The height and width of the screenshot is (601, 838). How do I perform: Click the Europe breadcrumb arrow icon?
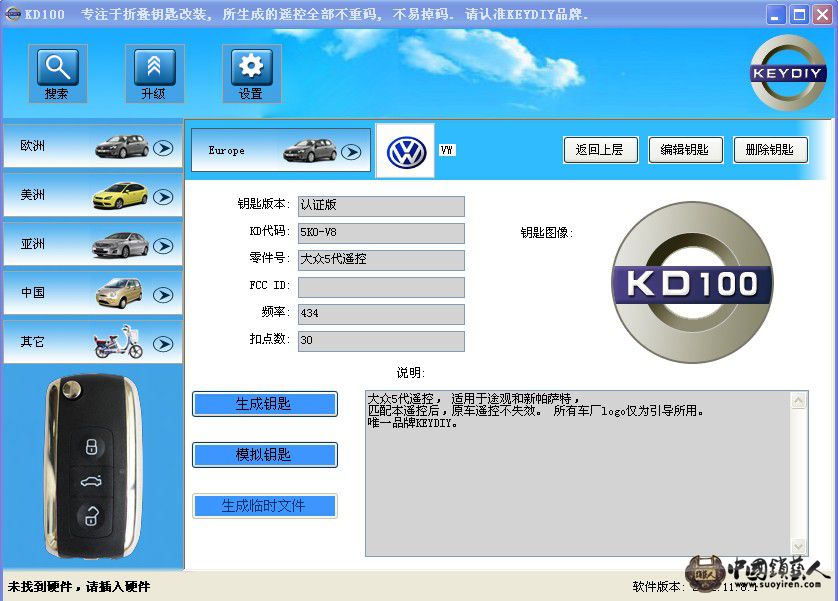point(351,152)
